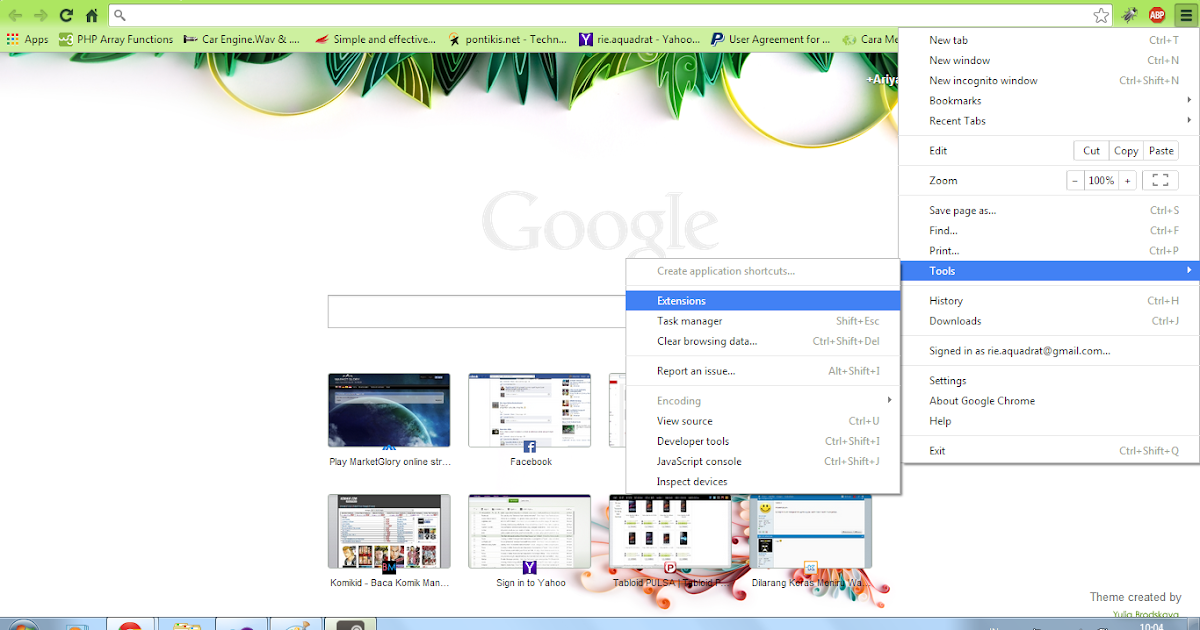Open the Dilarang Keras thumbnail
The image size is (1200, 630).
(x=811, y=531)
